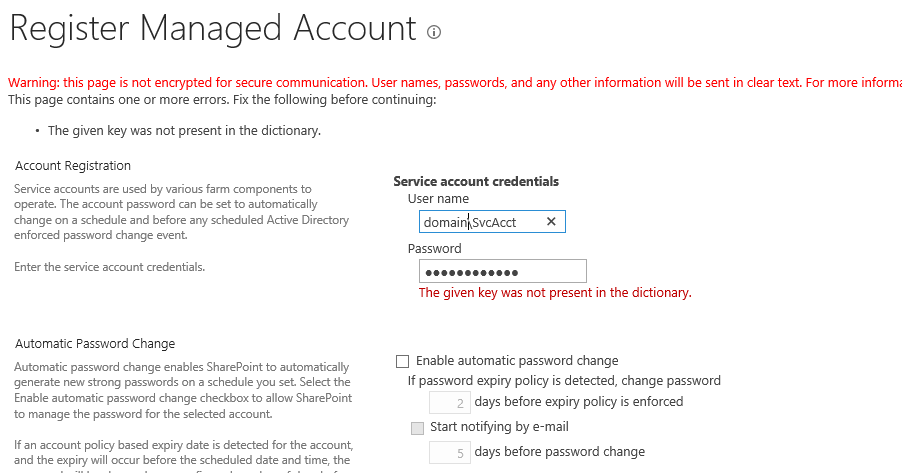
Task: Click the Enable automatic password change label text
Action: [x=517, y=361]
